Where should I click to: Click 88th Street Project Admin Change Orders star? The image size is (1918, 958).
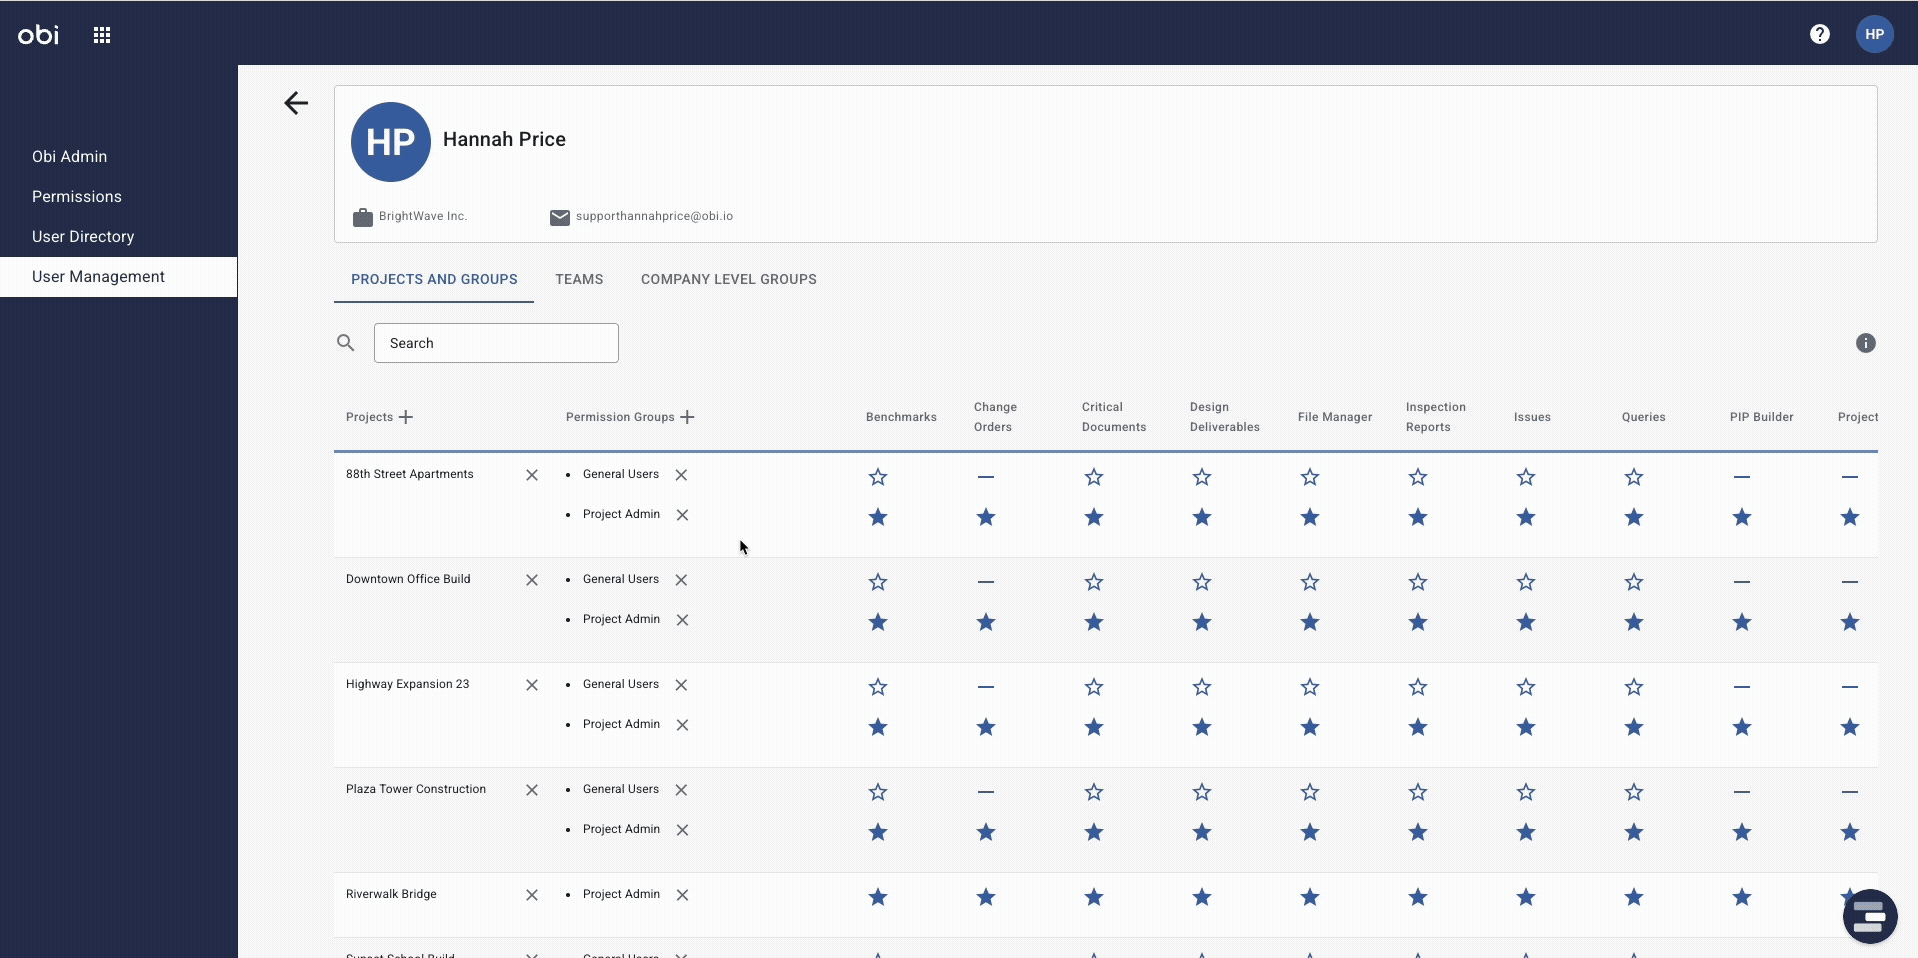click(x=986, y=517)
